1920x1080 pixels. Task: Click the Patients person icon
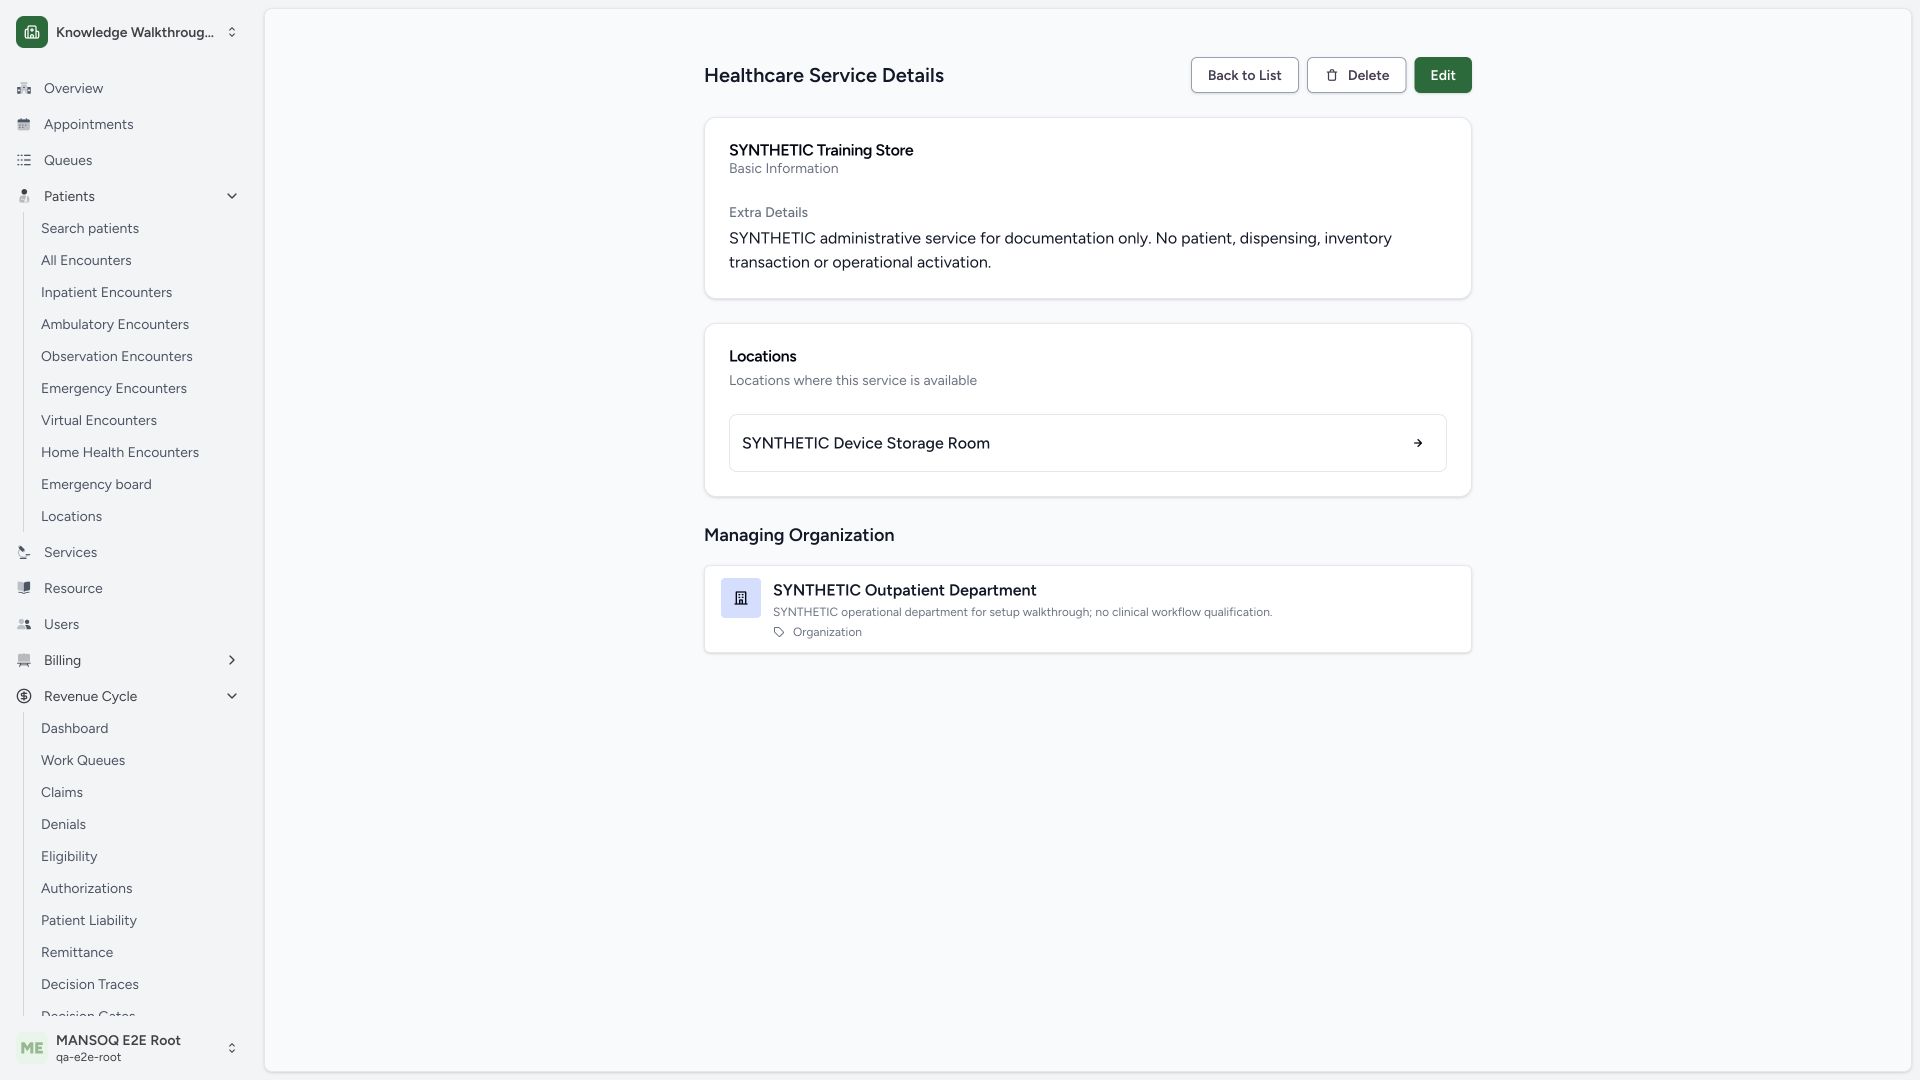click(x=24, y=196)
